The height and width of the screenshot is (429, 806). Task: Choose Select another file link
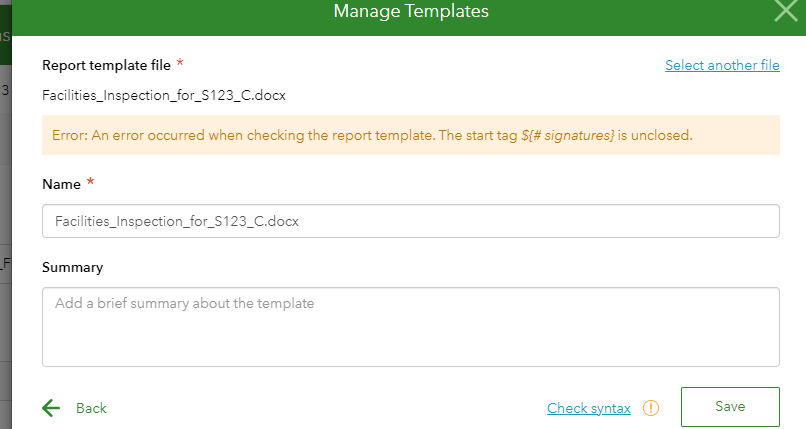(x=722, y=65)
